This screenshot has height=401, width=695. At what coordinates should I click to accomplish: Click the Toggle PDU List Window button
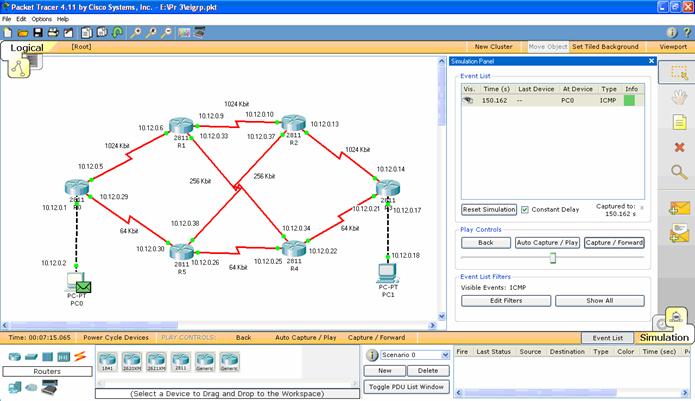[x=406, y=386]
